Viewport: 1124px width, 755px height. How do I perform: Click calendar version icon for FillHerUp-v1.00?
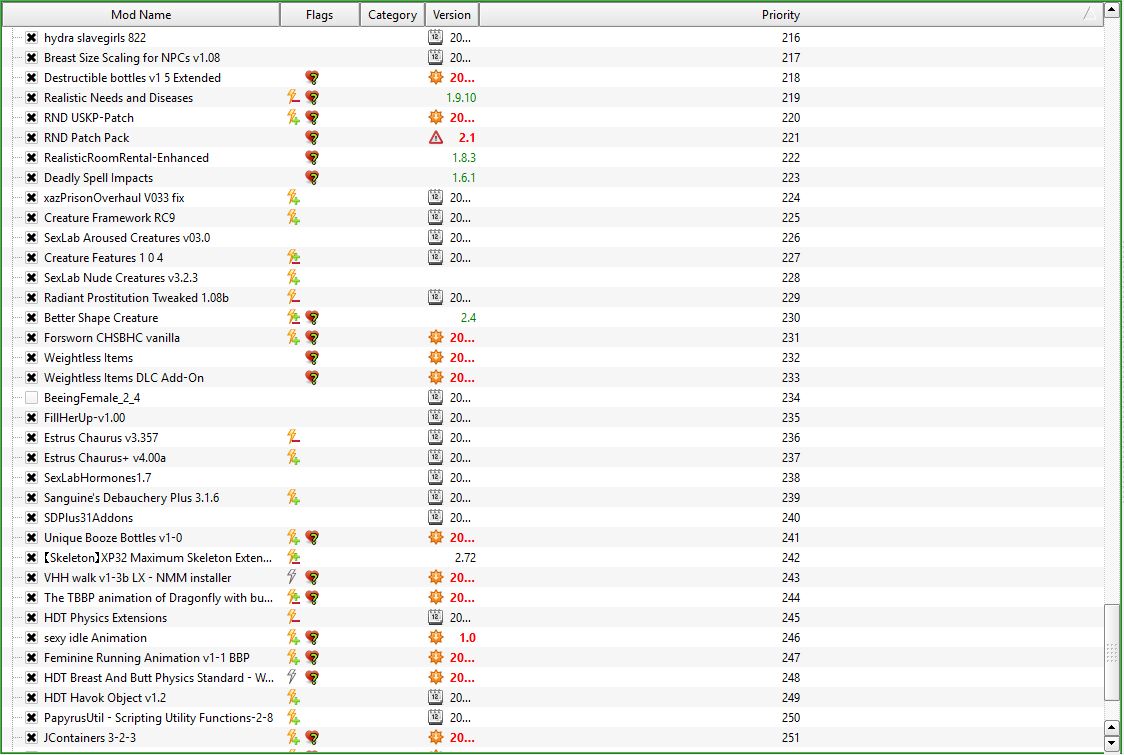point(435,418)
